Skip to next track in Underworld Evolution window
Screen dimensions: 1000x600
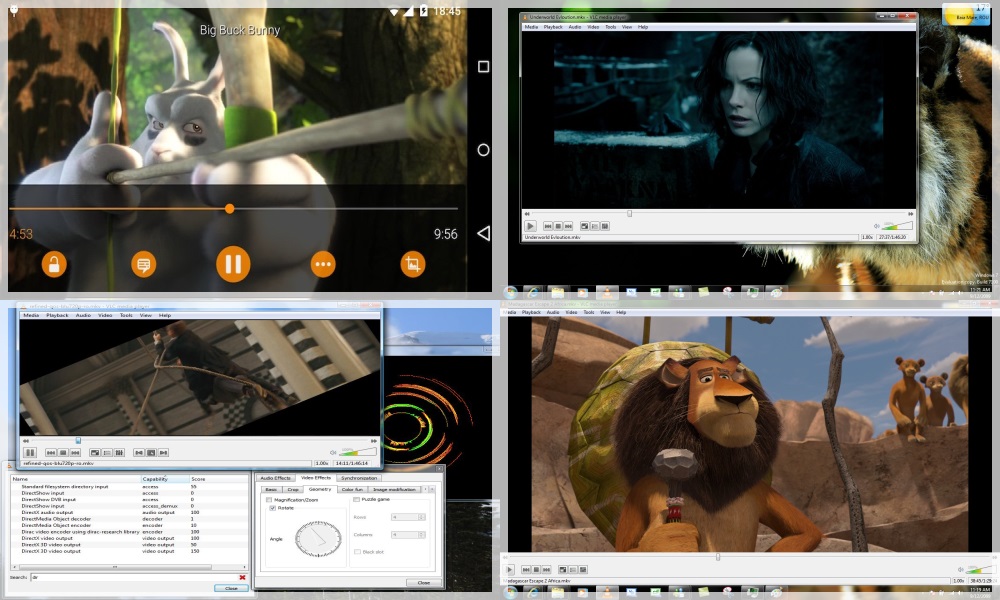point(568,226)
